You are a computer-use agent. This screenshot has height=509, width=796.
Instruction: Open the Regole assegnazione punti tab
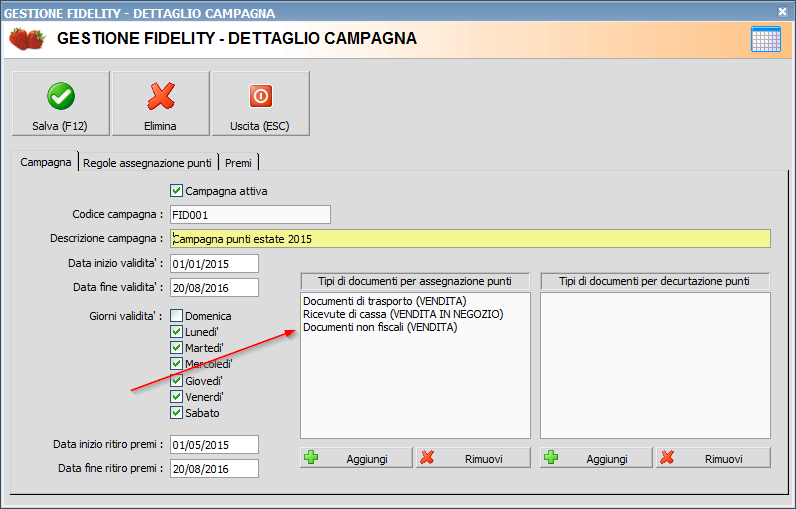click(147, 163)
